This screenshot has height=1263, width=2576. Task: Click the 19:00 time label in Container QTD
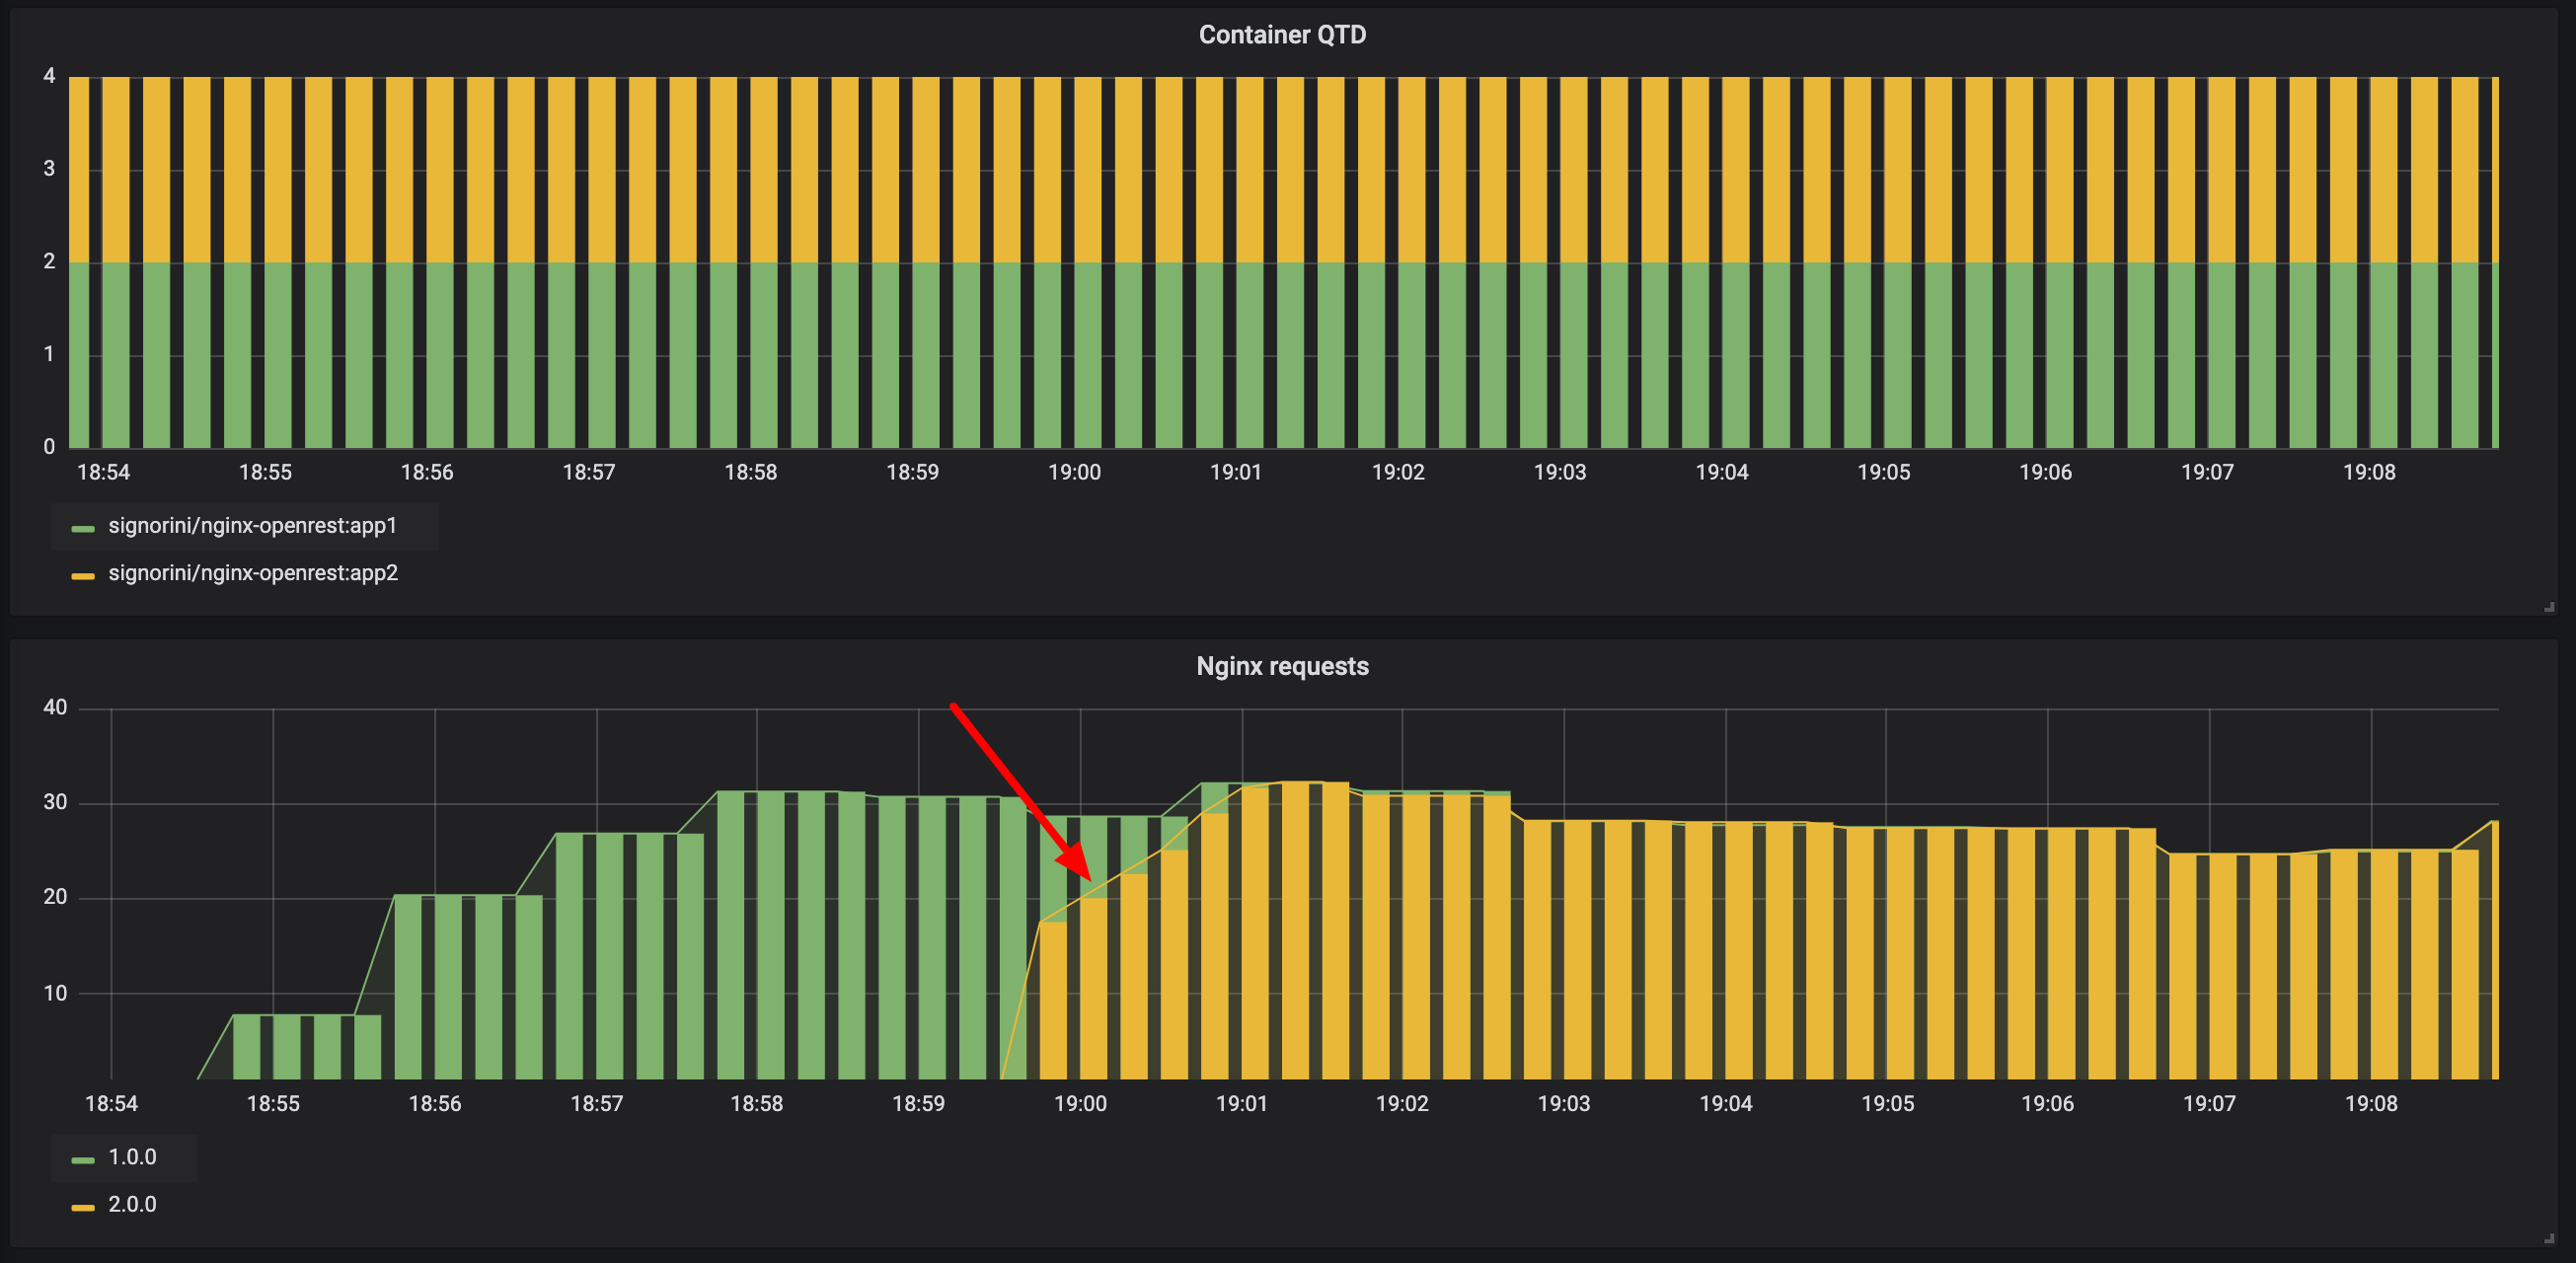tap(1074, 472)
